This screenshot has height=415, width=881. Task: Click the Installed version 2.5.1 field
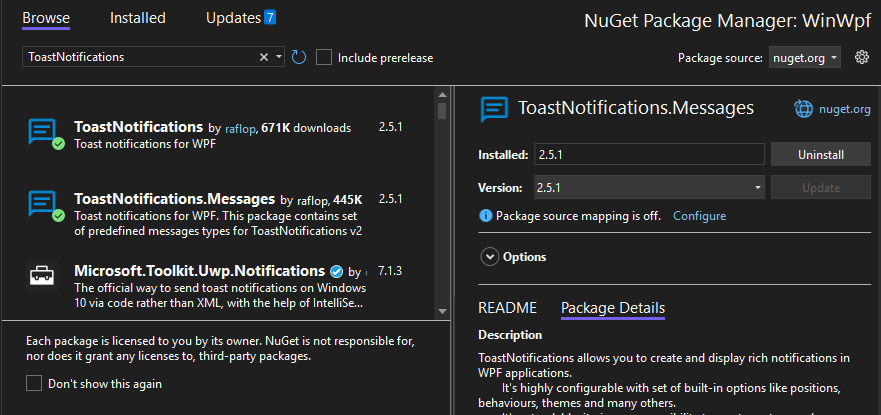click(x=649, y=154)
